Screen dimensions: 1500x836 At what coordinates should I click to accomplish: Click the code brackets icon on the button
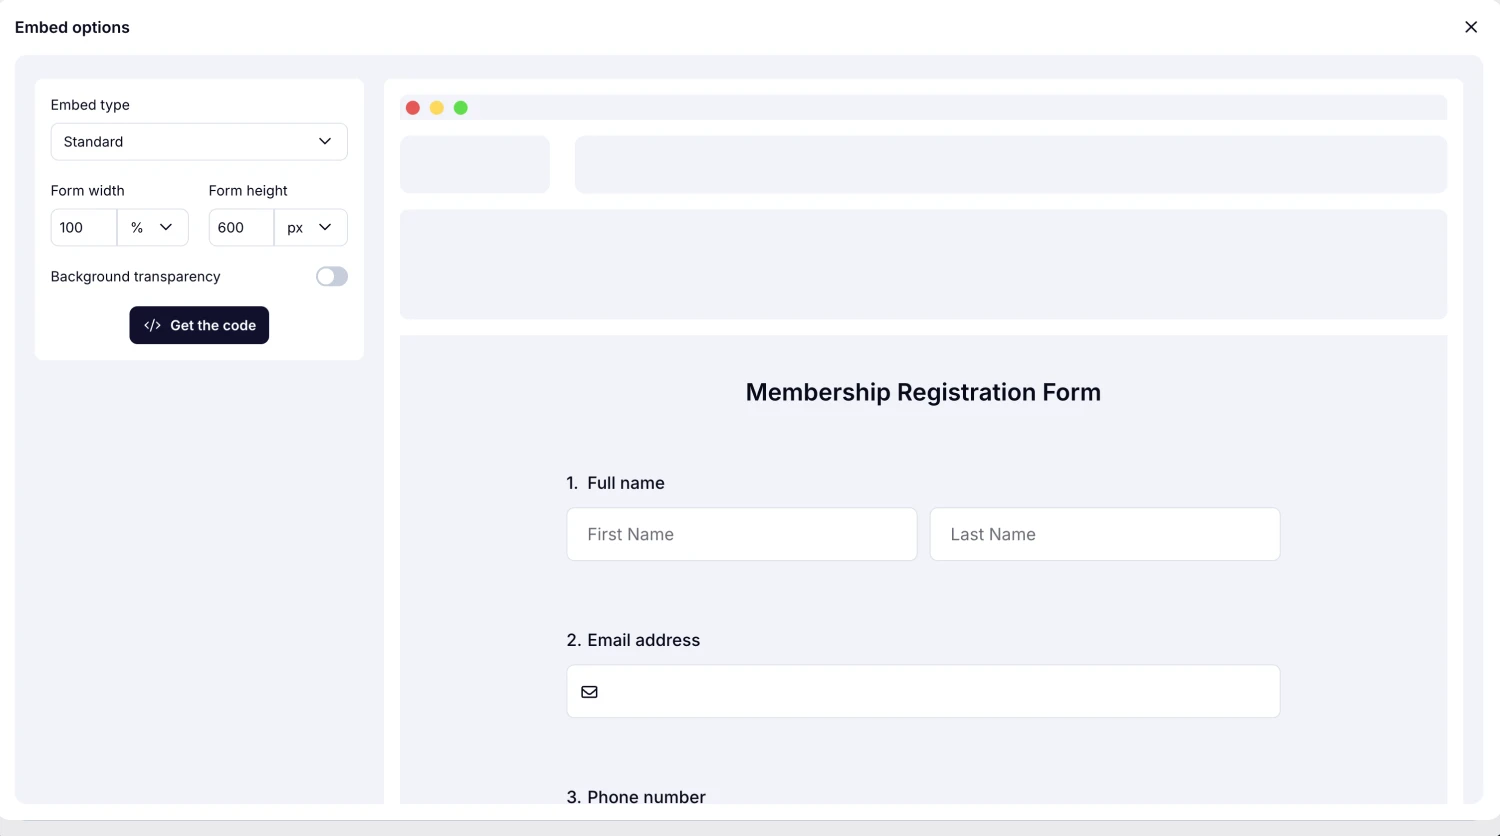click(152, 325)
